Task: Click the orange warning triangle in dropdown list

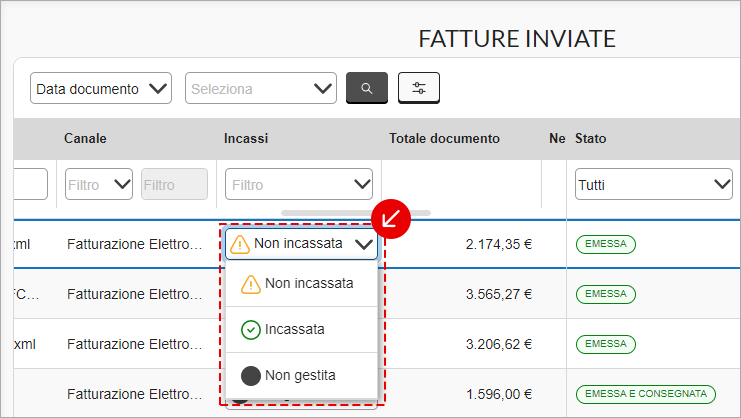Action: coord(250,284)
